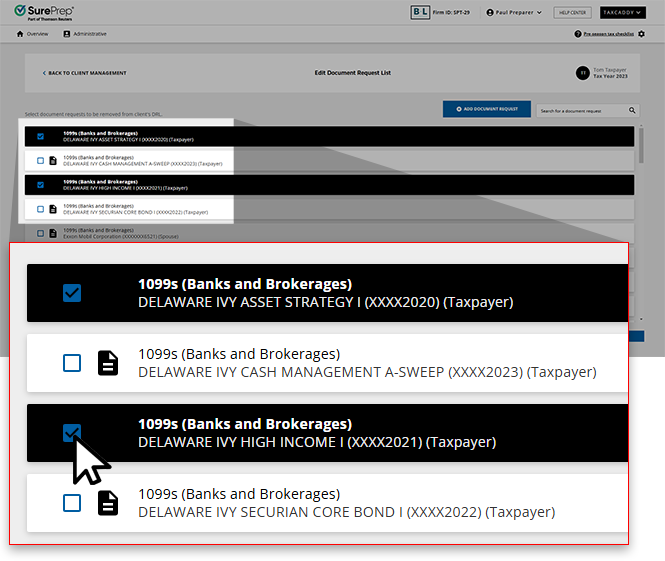Viewport: 665px width, 561px height.
Task: Toggle enlarged Cash Management A-Sweep checkbox
Action: [72, 363]
